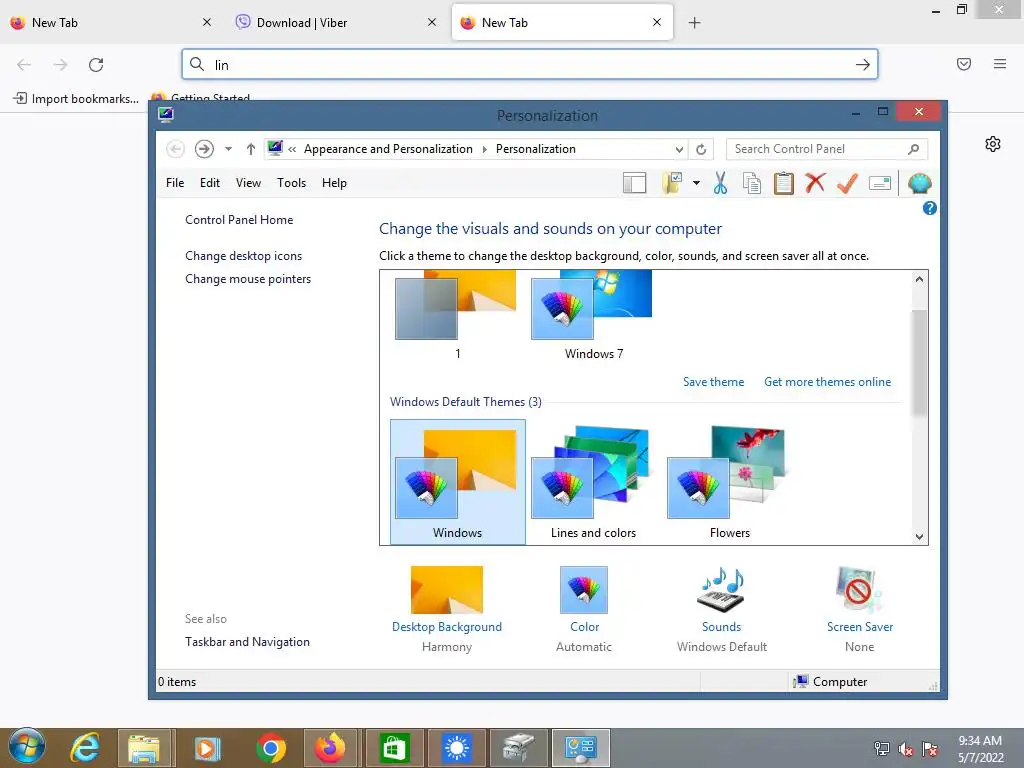This screenshot has height=768, width=1024.
Task: Open Firefox new tab settings gear
Action: (993, 144)
